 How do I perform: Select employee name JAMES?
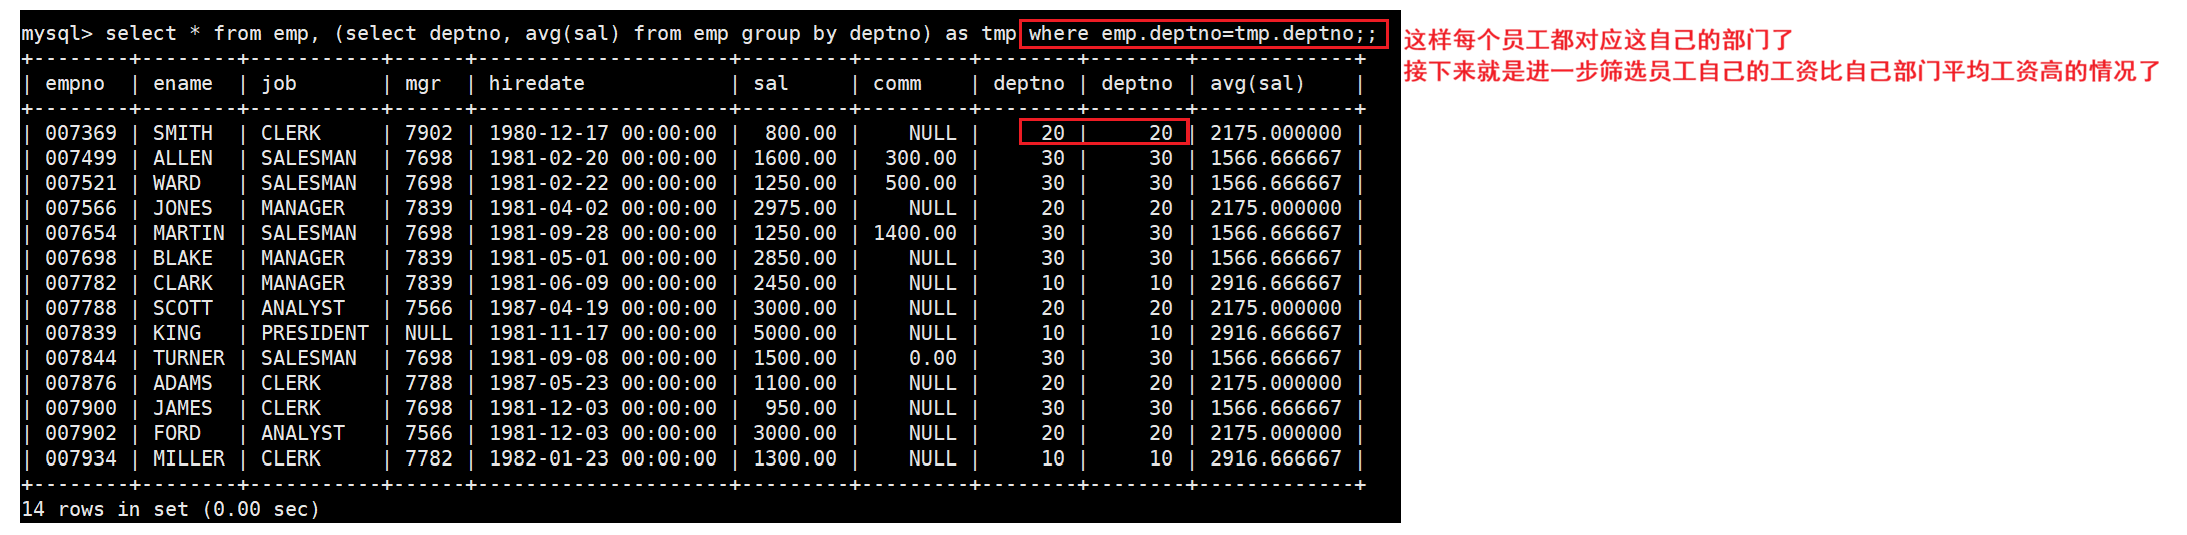pos(182,408)
